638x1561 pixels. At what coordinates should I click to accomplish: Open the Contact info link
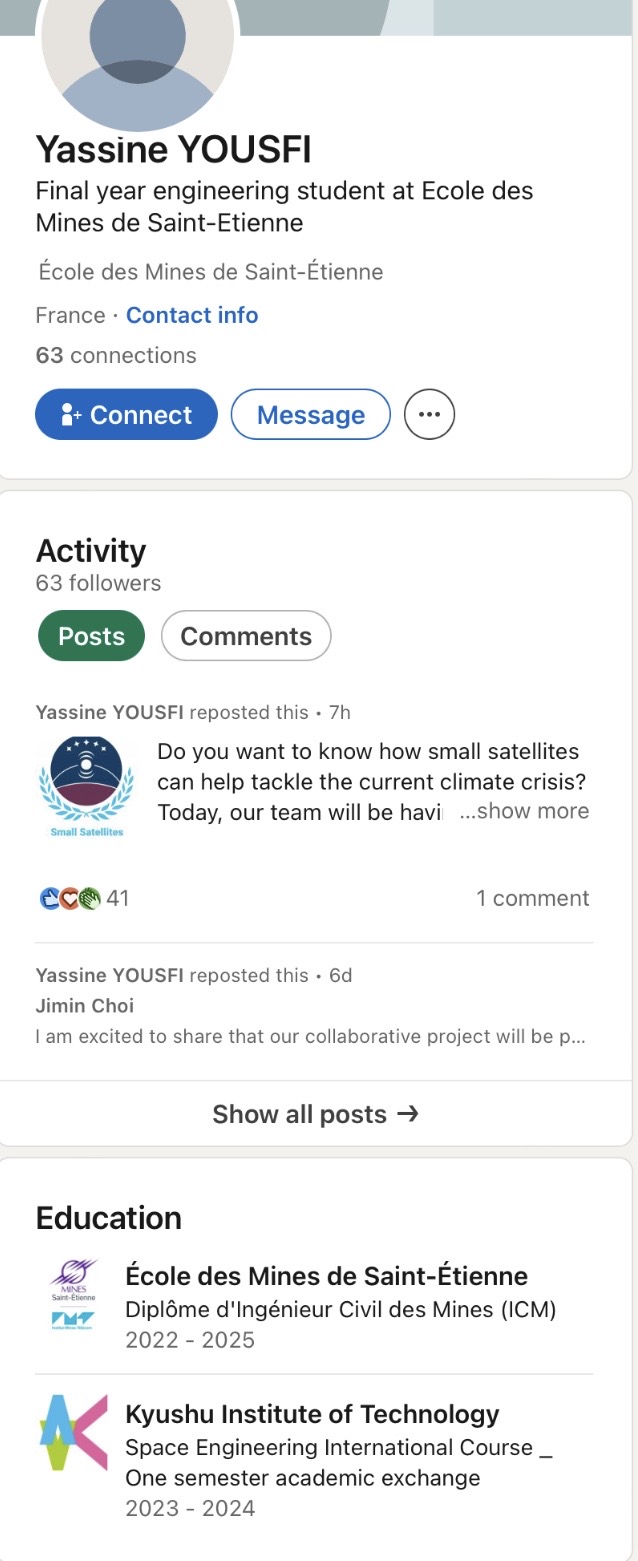pyautogui.click(x=192, y=315)
